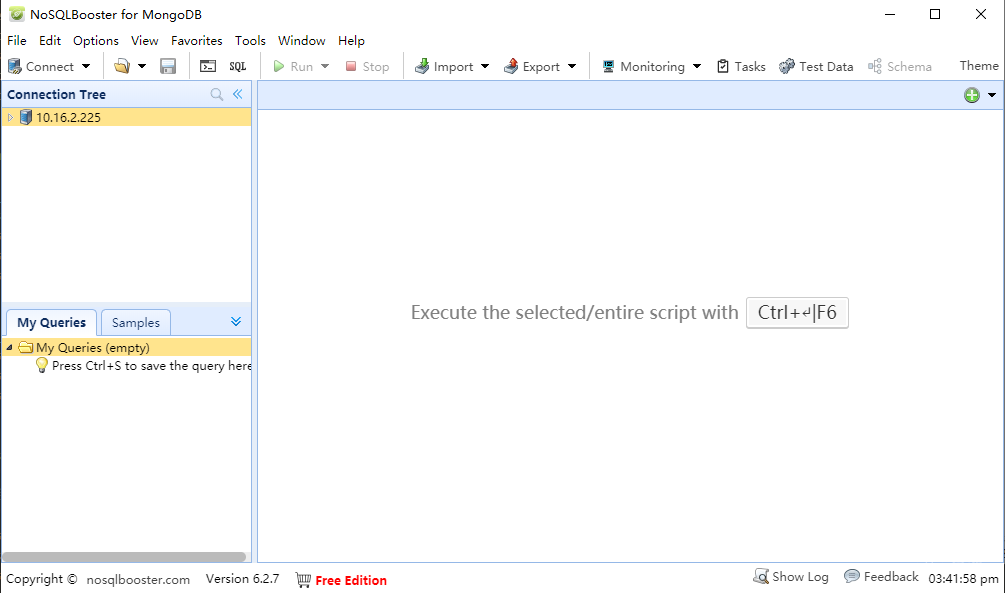The image size is (1005, 593).
Task: Expand the 10.16.2.225 connection node
Action: coord(10,117)
